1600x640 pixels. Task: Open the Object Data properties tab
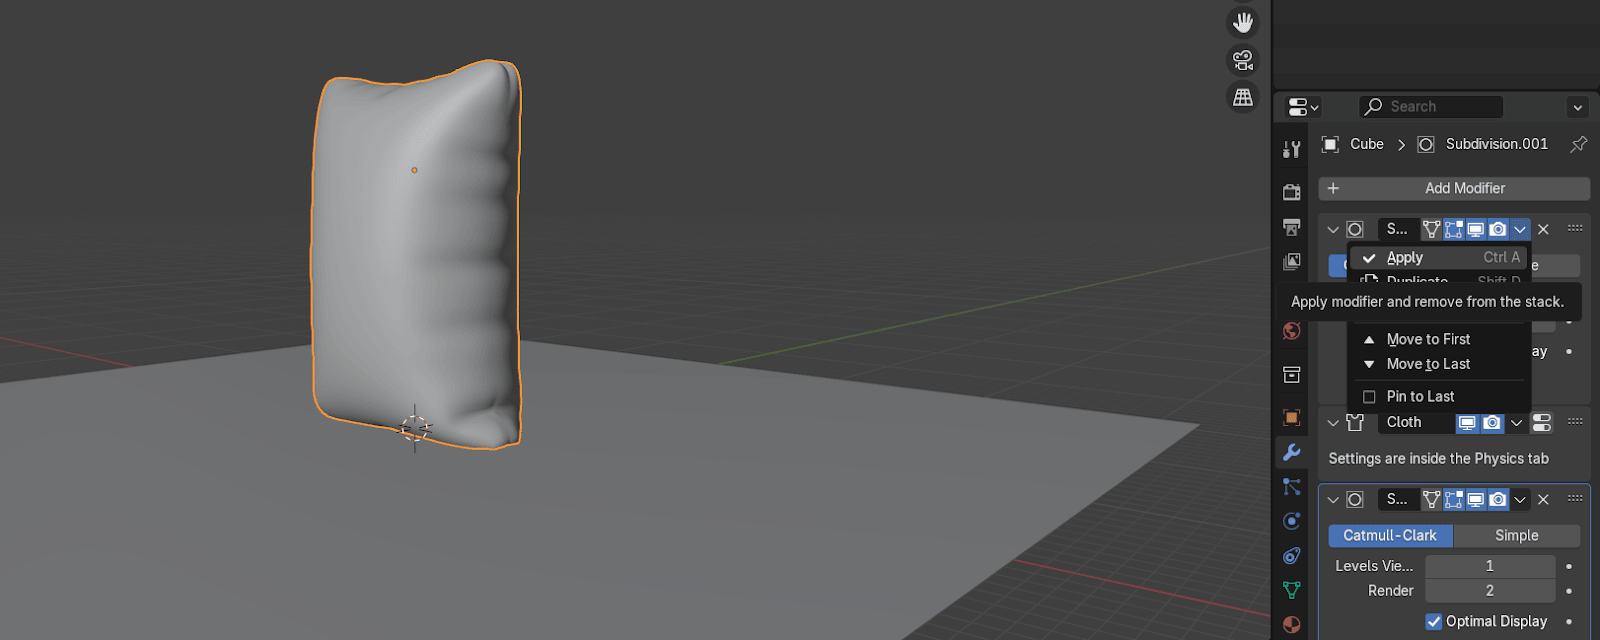click(x=1292, y=590)
